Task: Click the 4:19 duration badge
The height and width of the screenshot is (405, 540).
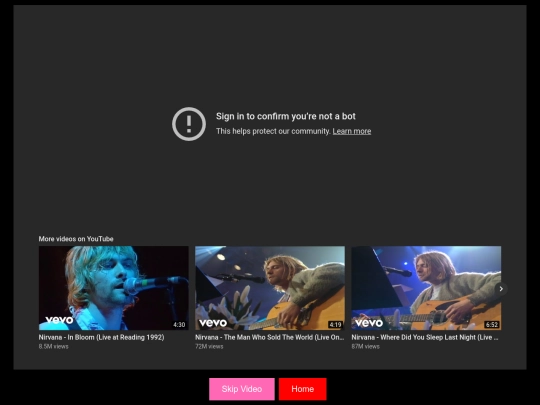Action: point(335,324)
